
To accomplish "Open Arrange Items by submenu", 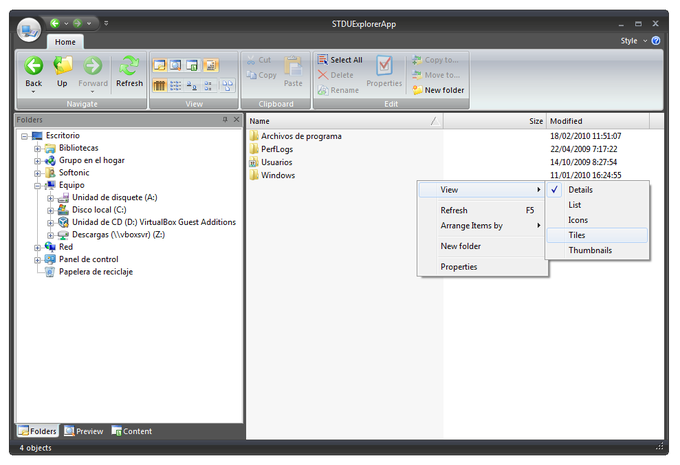I will [481, 226].
